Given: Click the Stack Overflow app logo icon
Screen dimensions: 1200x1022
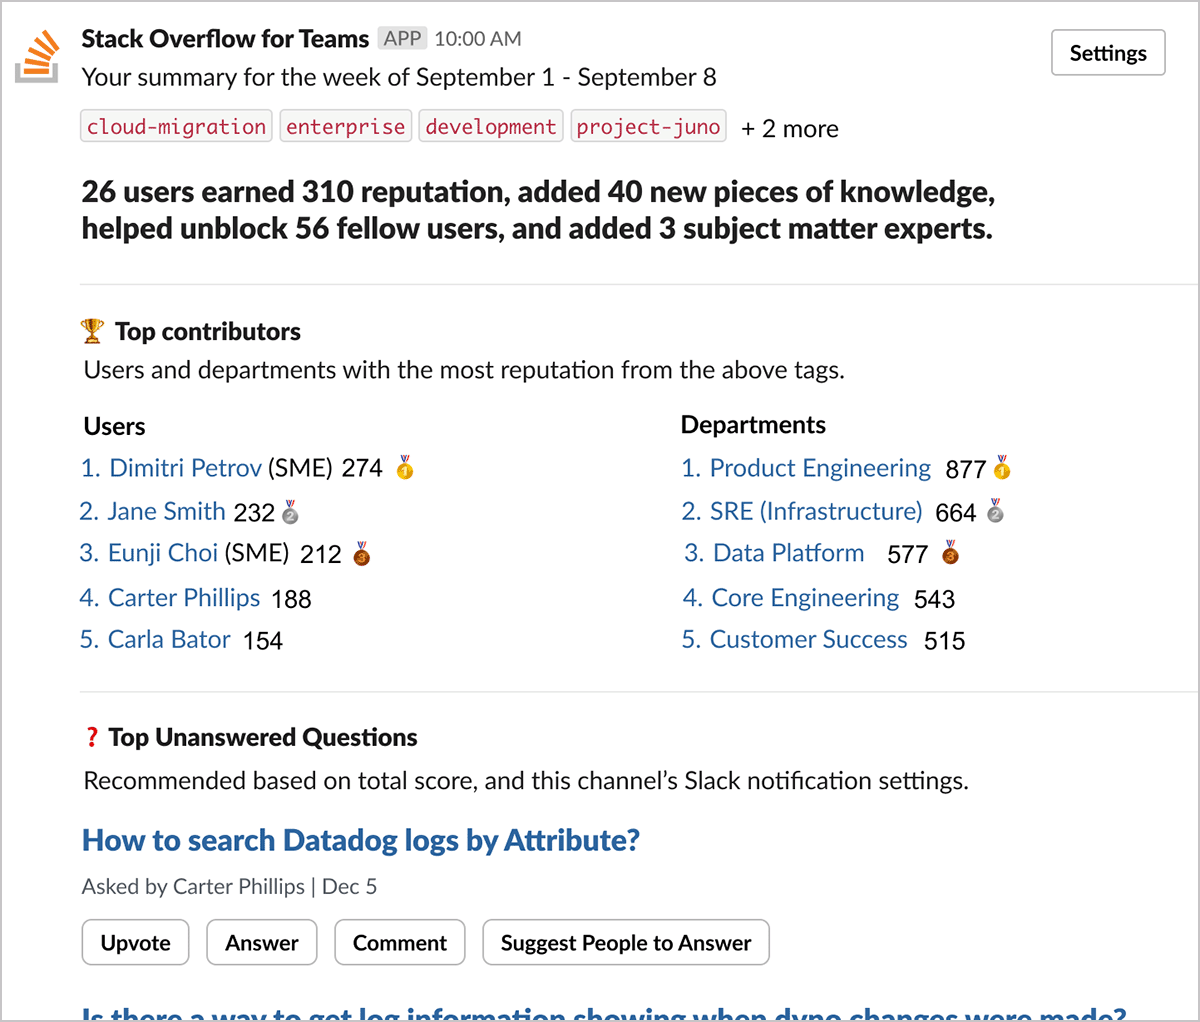Looking at the screenshot, I should click(x=38, y=57).
